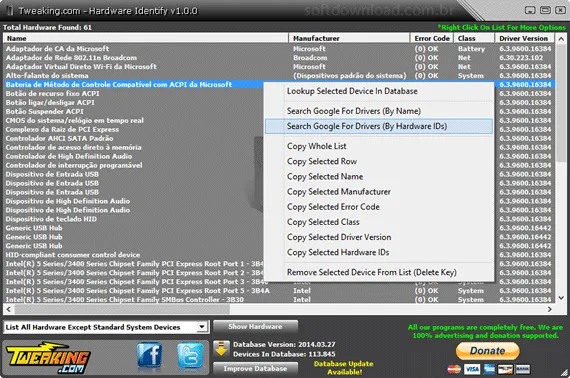Image resolution: width=570 pixels, height=378 pixels.
Task: Select Copy Selected Class
Action: tap(379, 222)
